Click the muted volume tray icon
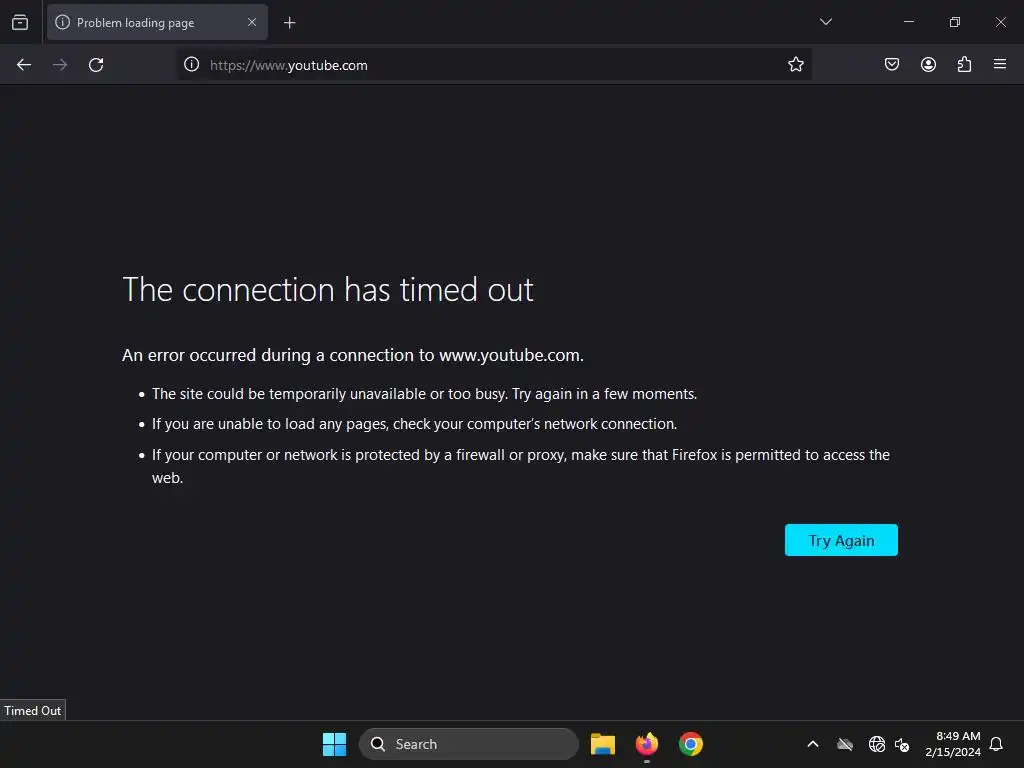 pos(902,744)
